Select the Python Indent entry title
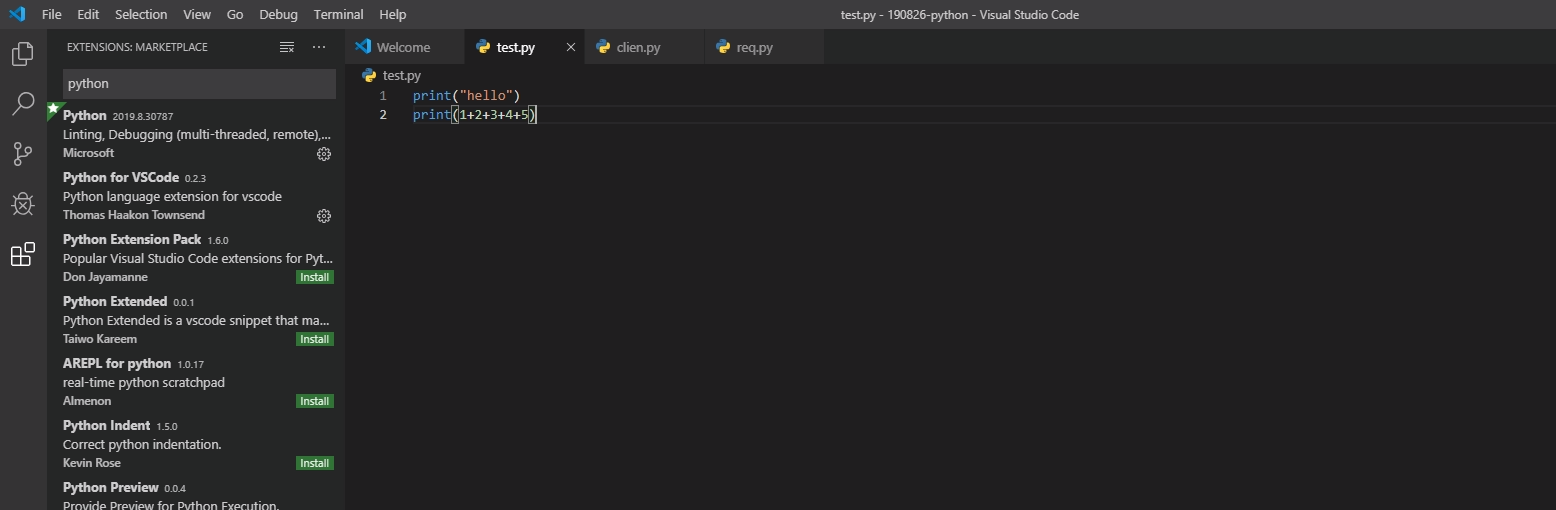Viewport: 1556px width, 510px height. (x=106, y=425)
